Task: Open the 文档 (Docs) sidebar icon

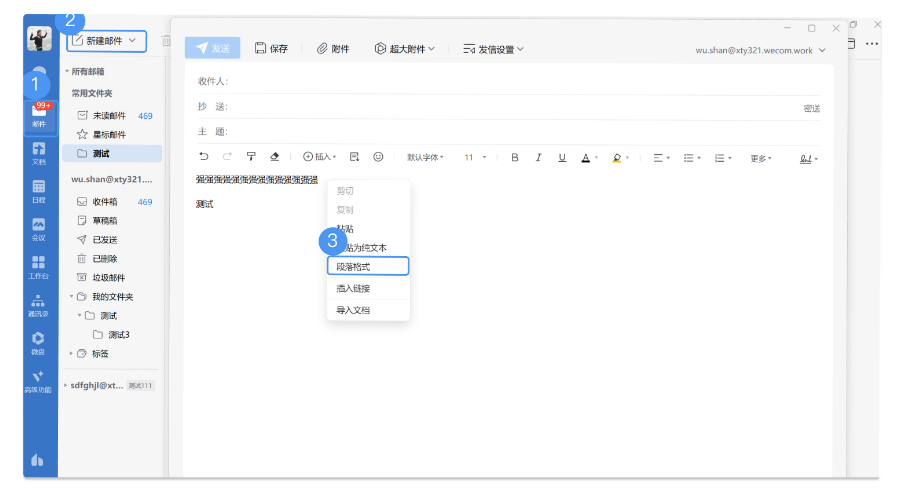Action: 39,152
